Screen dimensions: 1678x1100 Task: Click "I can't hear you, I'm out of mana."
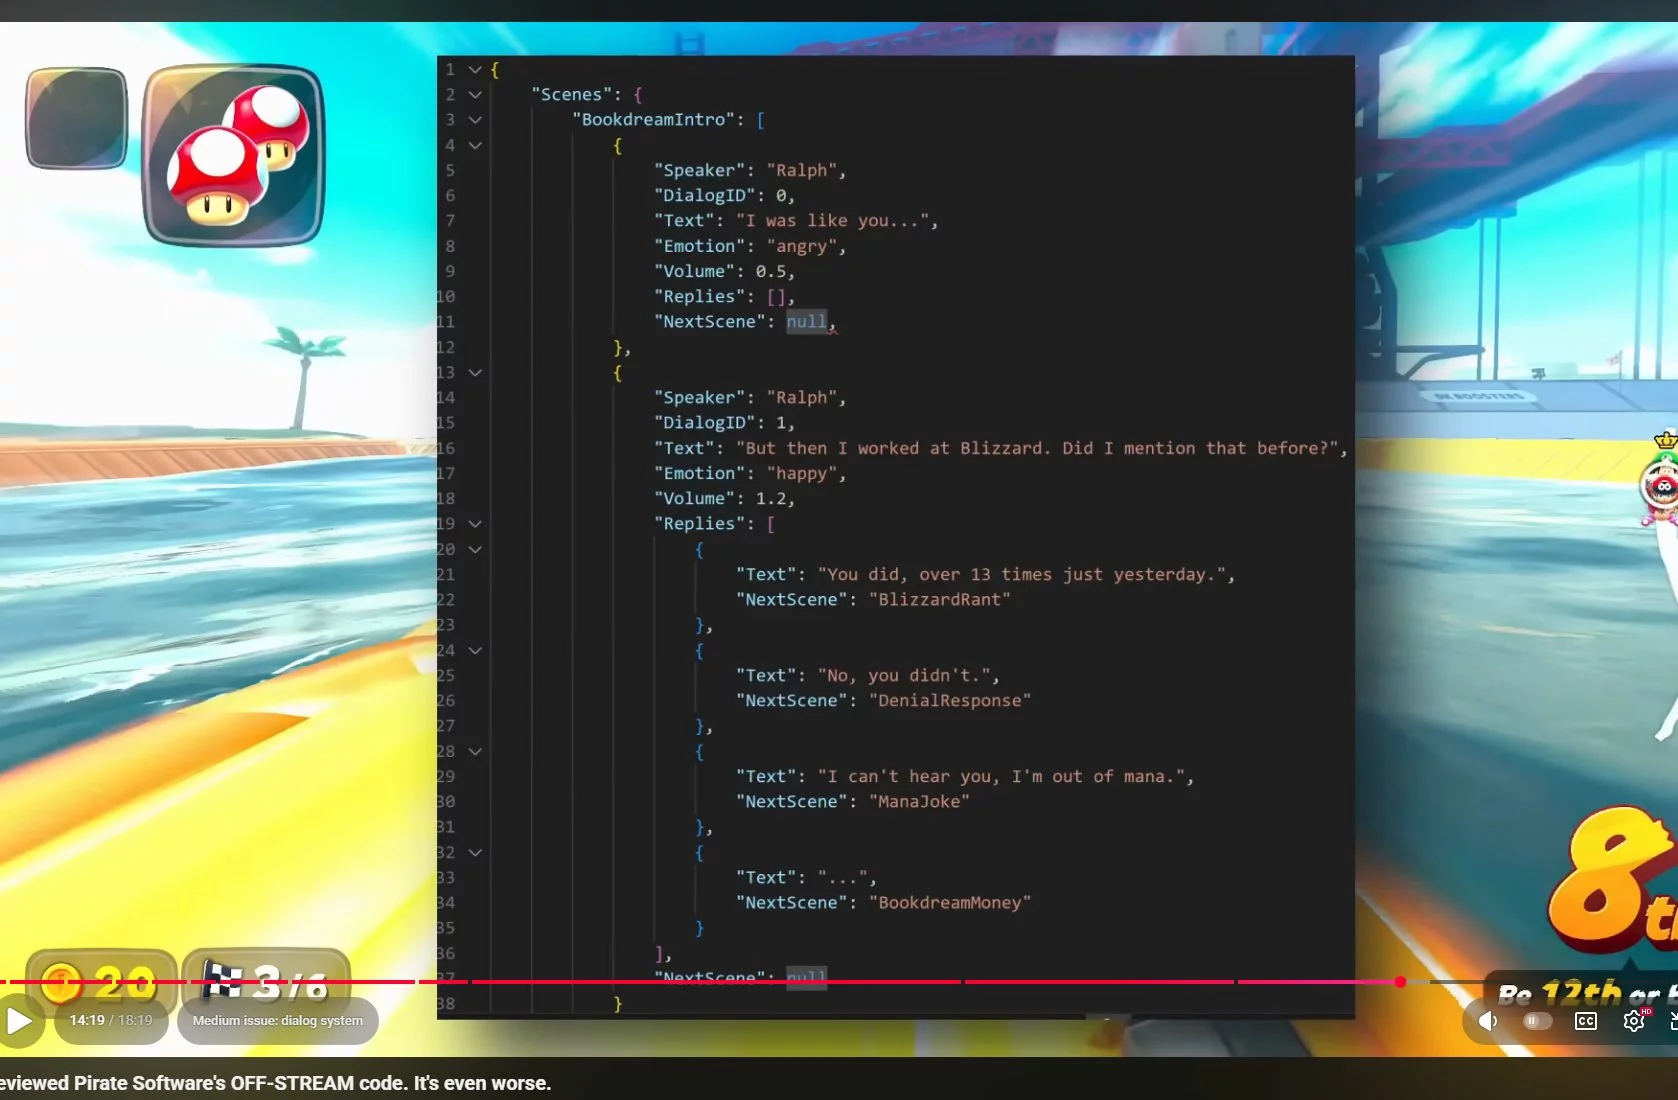click(1001, 776)
